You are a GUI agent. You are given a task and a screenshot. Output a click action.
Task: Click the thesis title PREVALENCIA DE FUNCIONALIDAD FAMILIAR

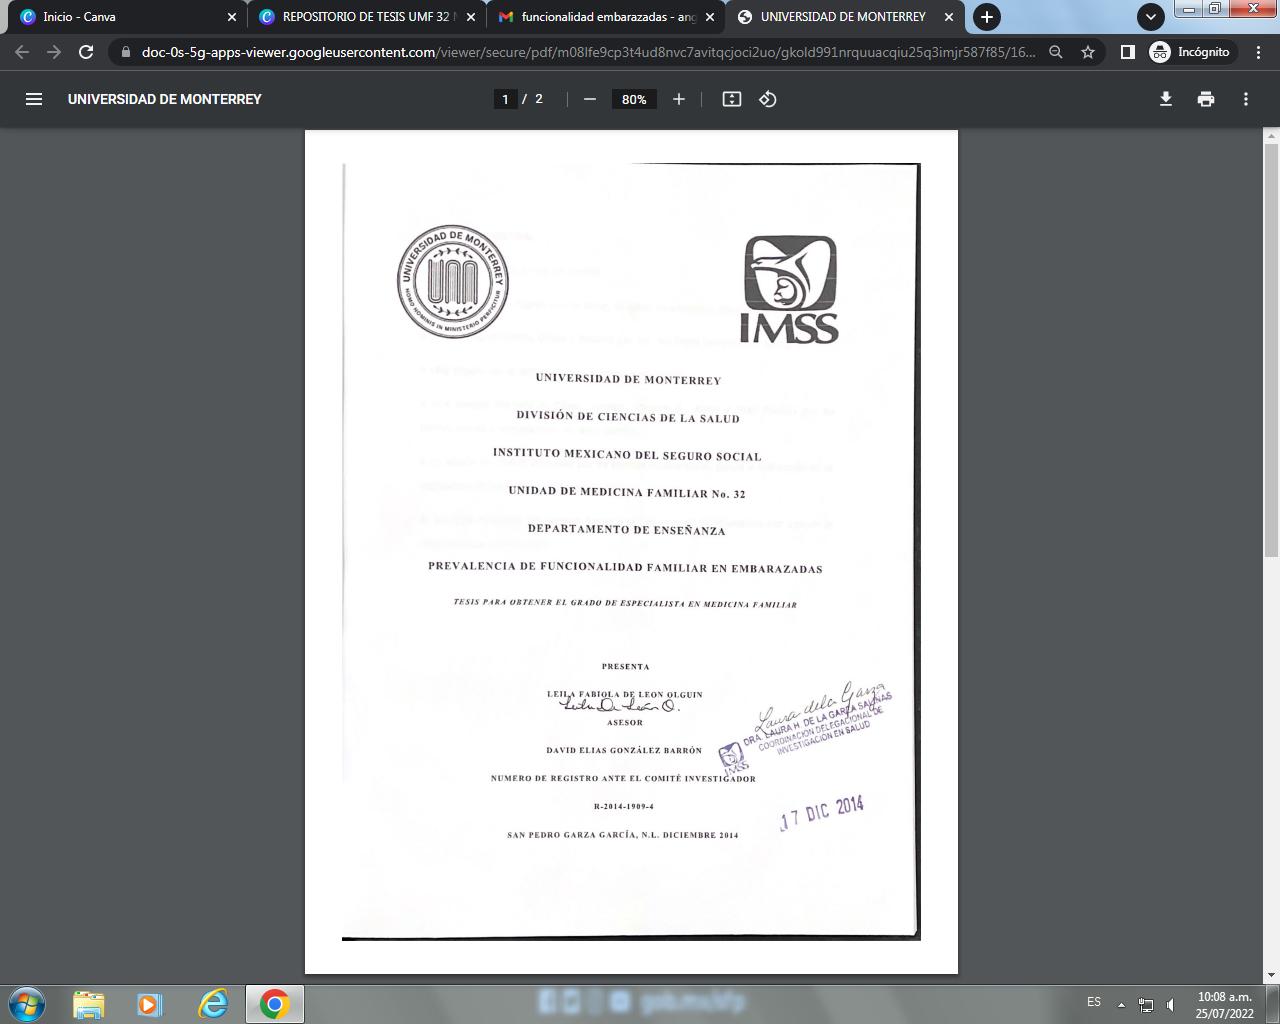[x=625, y=567]
